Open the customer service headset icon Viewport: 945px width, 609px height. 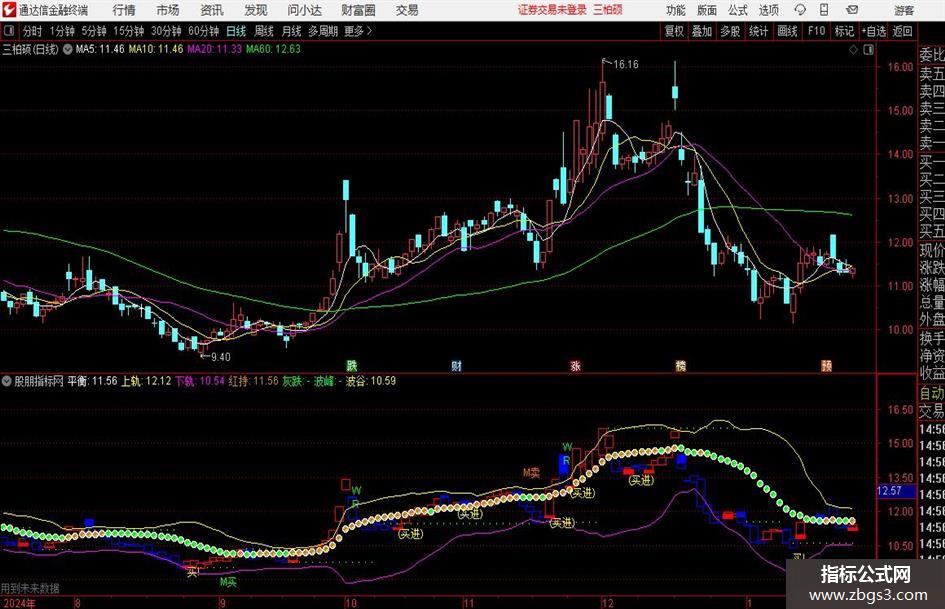coord(800,10)
